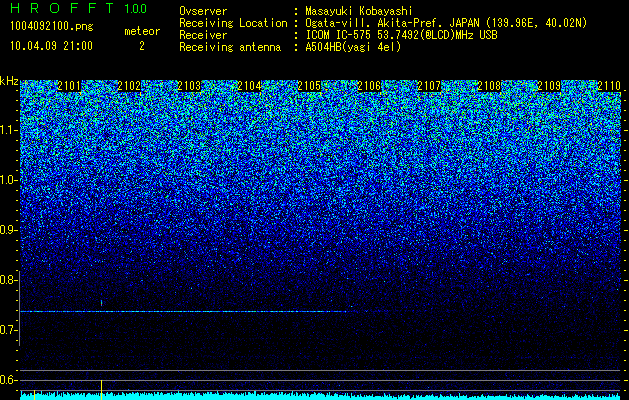Click the 1.1 frequency axis label
Viewport: 629px width, 400px height.
coord(8,130)
